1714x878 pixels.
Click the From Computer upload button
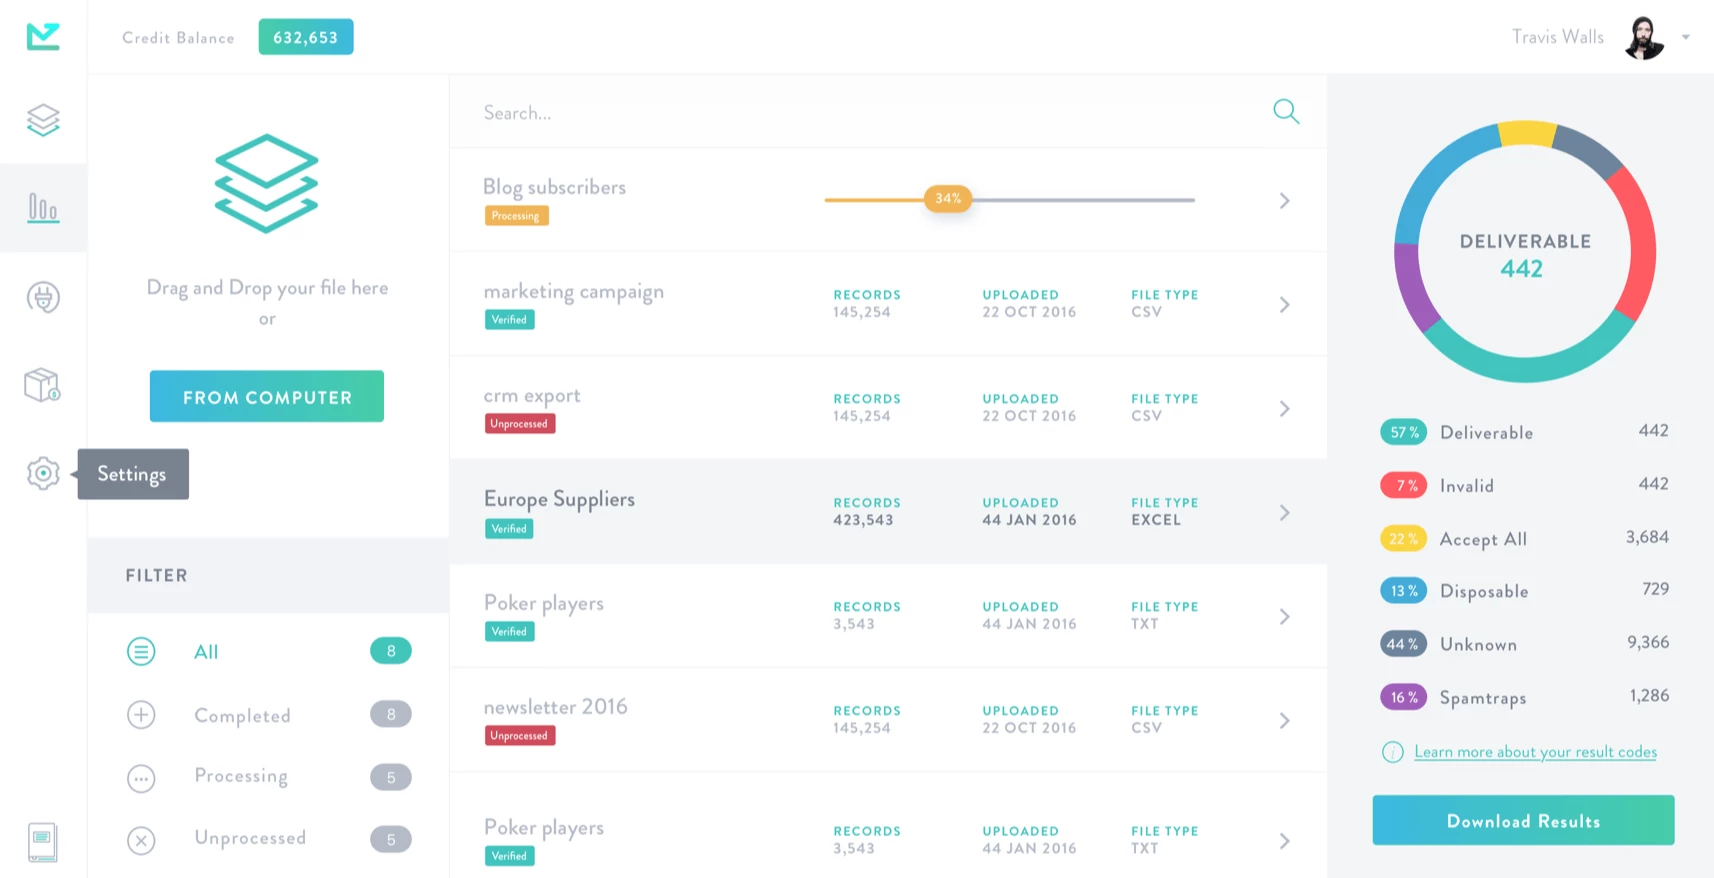[267, 397]
